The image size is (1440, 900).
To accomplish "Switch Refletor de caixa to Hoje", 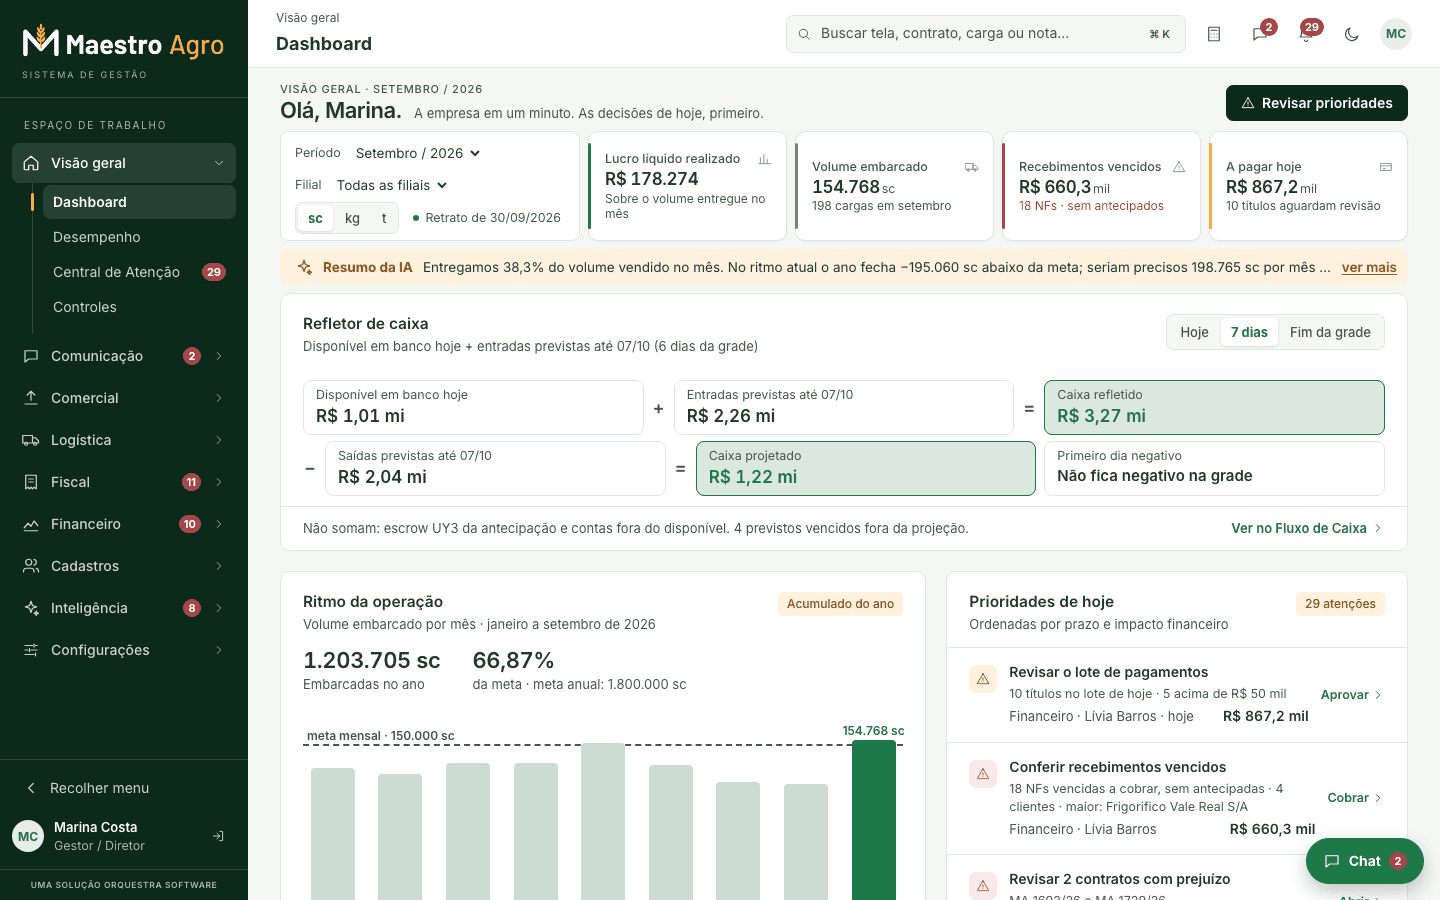I will pos(1194,332).
